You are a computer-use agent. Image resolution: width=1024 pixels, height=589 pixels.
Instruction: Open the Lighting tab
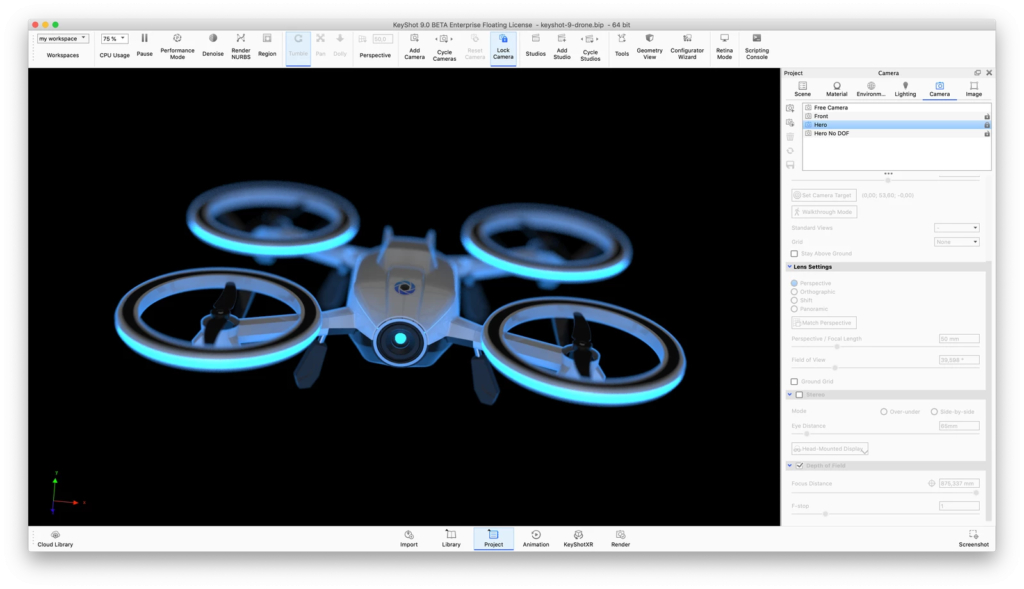point(905,89)
